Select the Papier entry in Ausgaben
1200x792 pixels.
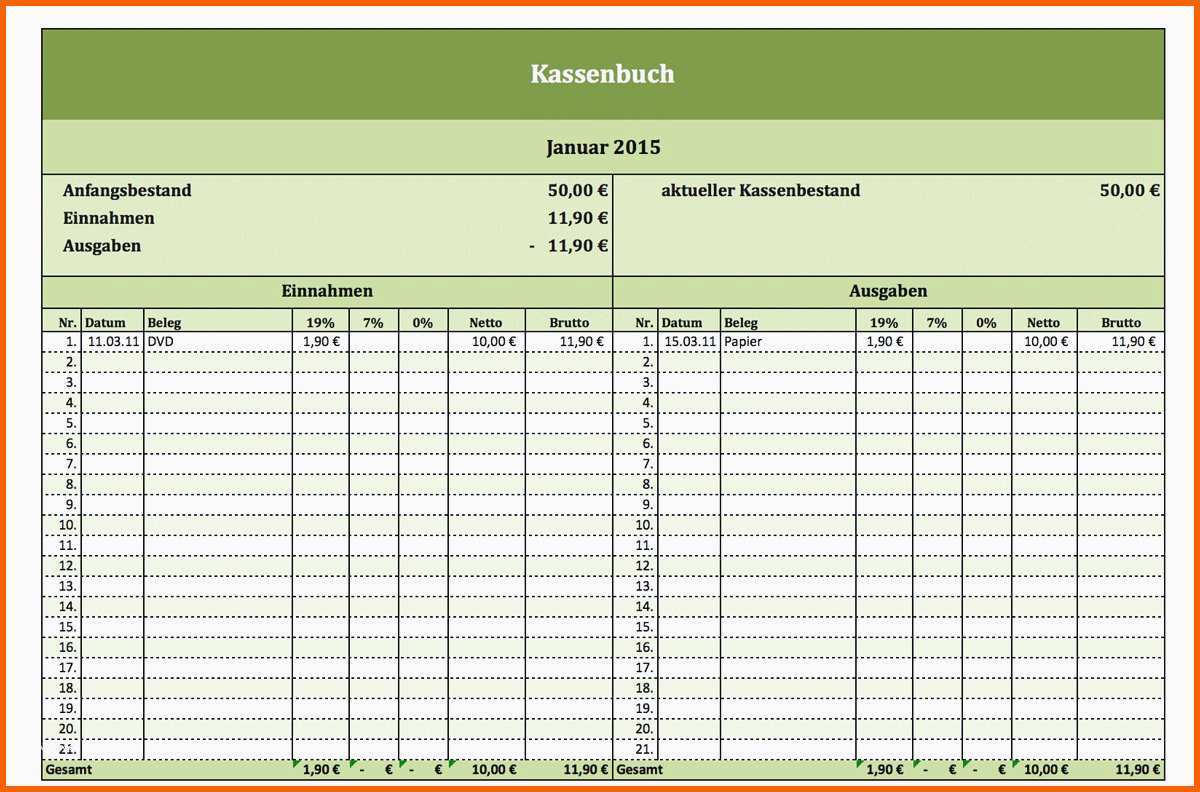coord(743,341)
